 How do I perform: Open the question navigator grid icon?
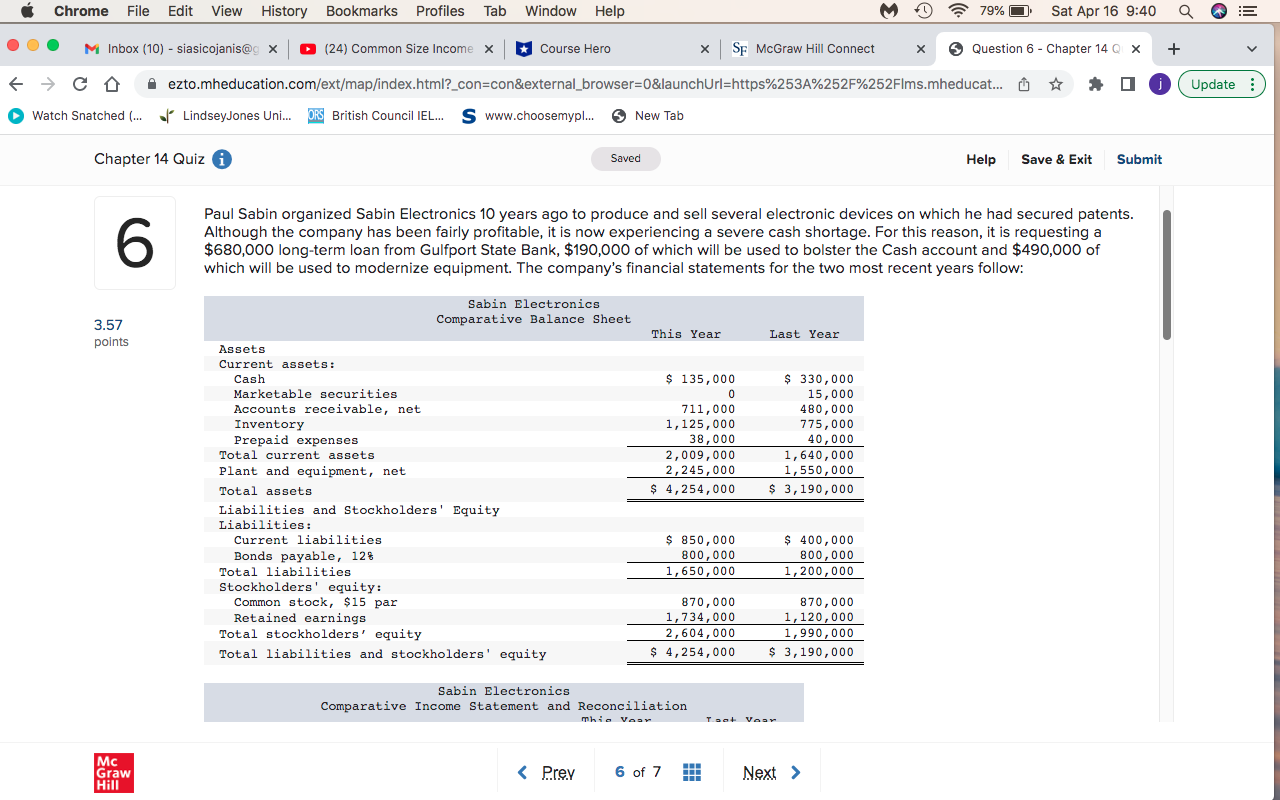tap(692, 771)
